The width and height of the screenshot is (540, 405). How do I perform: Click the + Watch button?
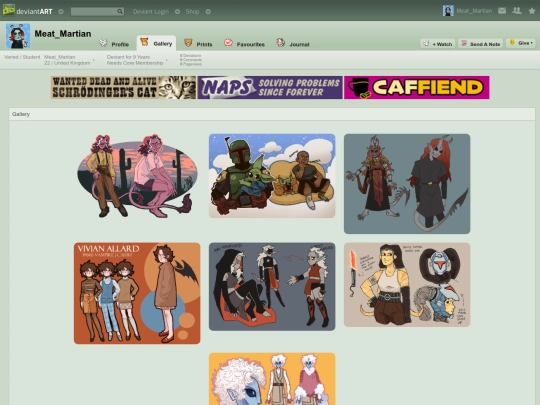(x=438, y=44)
